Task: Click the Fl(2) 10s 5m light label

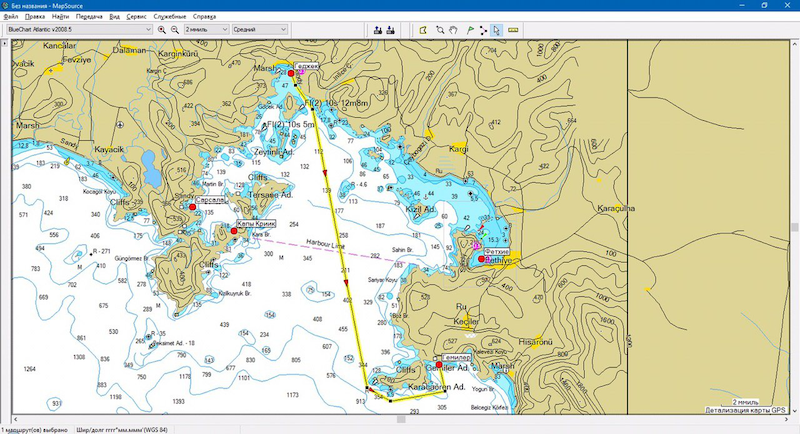Action: (x=290, y=124)
